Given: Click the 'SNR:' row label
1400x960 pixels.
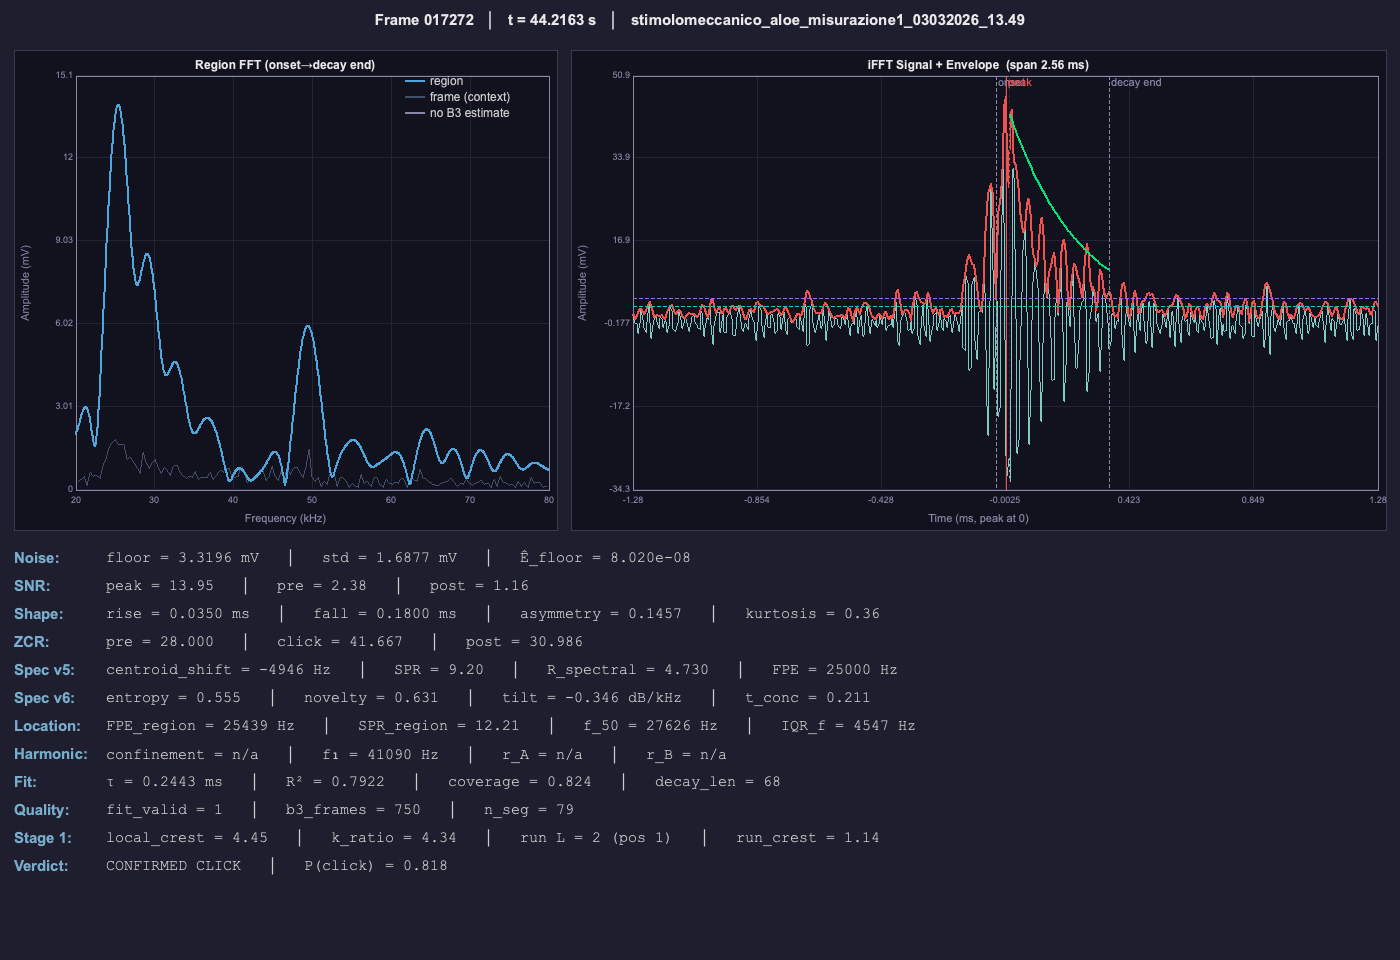Looking at the screenshot, I should 32,586.
